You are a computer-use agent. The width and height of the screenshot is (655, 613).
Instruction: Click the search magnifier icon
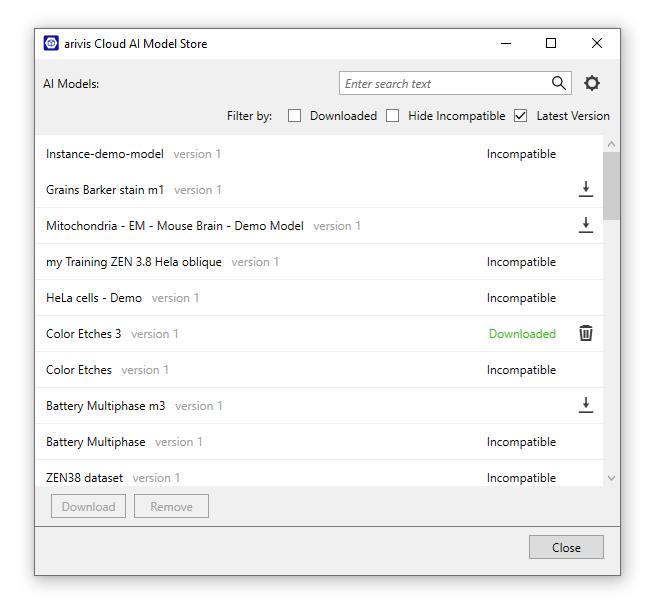(559, 84)
